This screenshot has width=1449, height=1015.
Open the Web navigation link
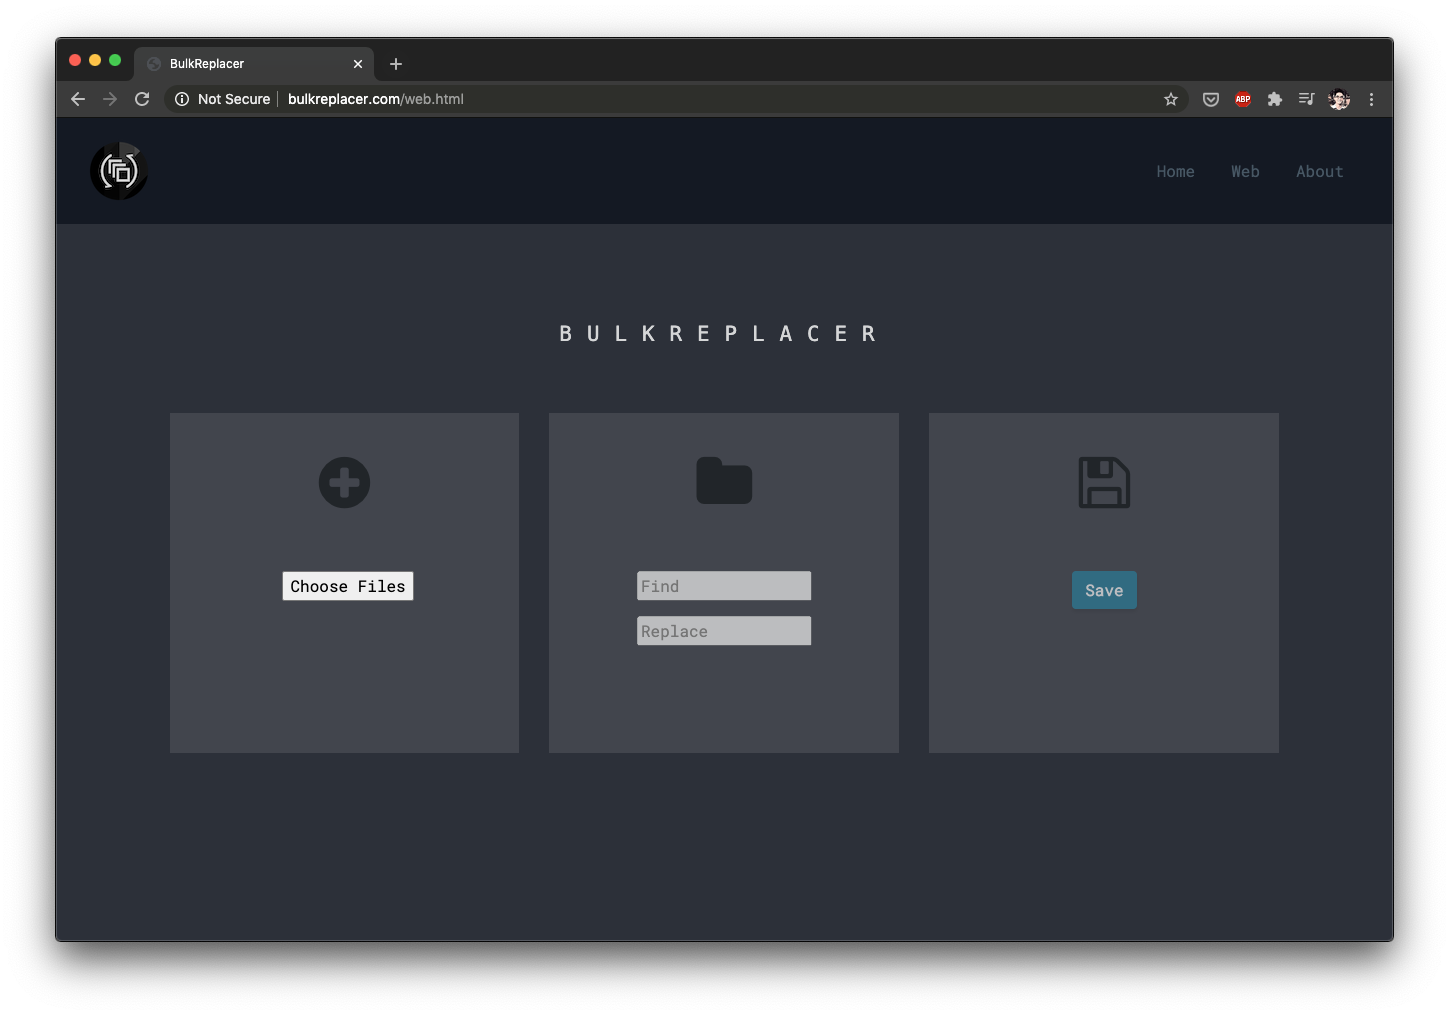coord(1245,172)
